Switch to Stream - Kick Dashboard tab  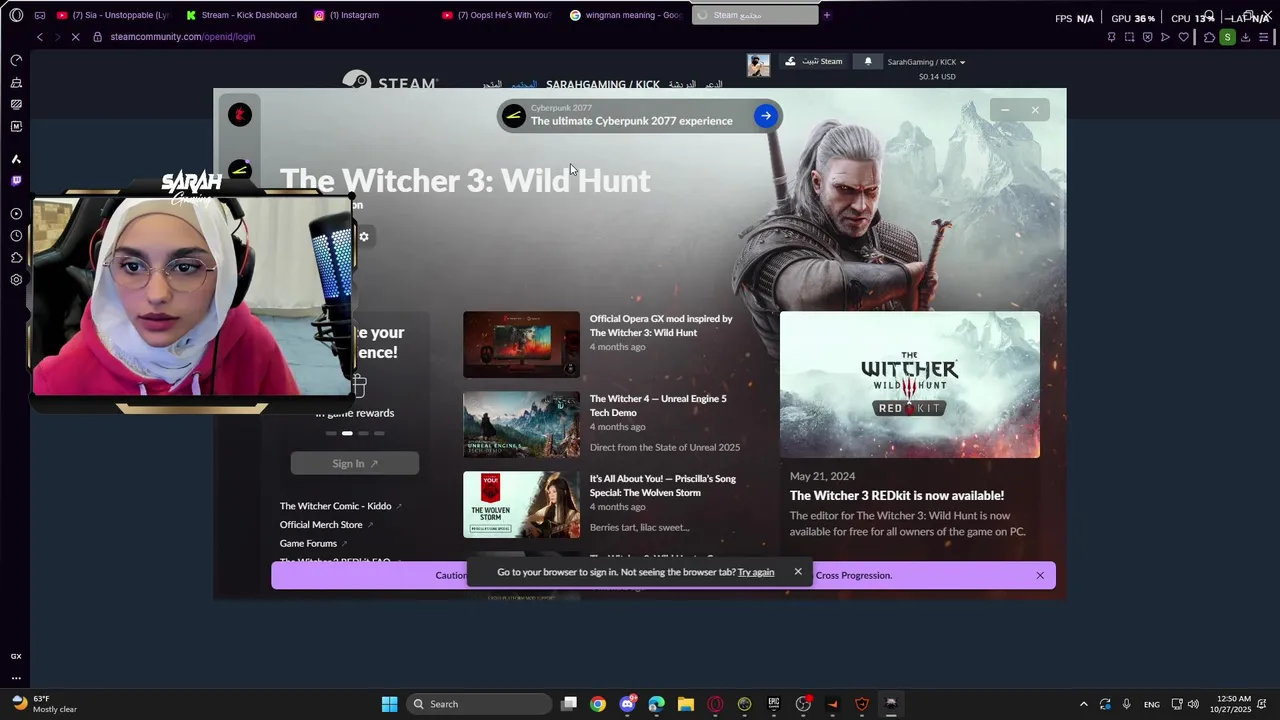tap(243, 15)
